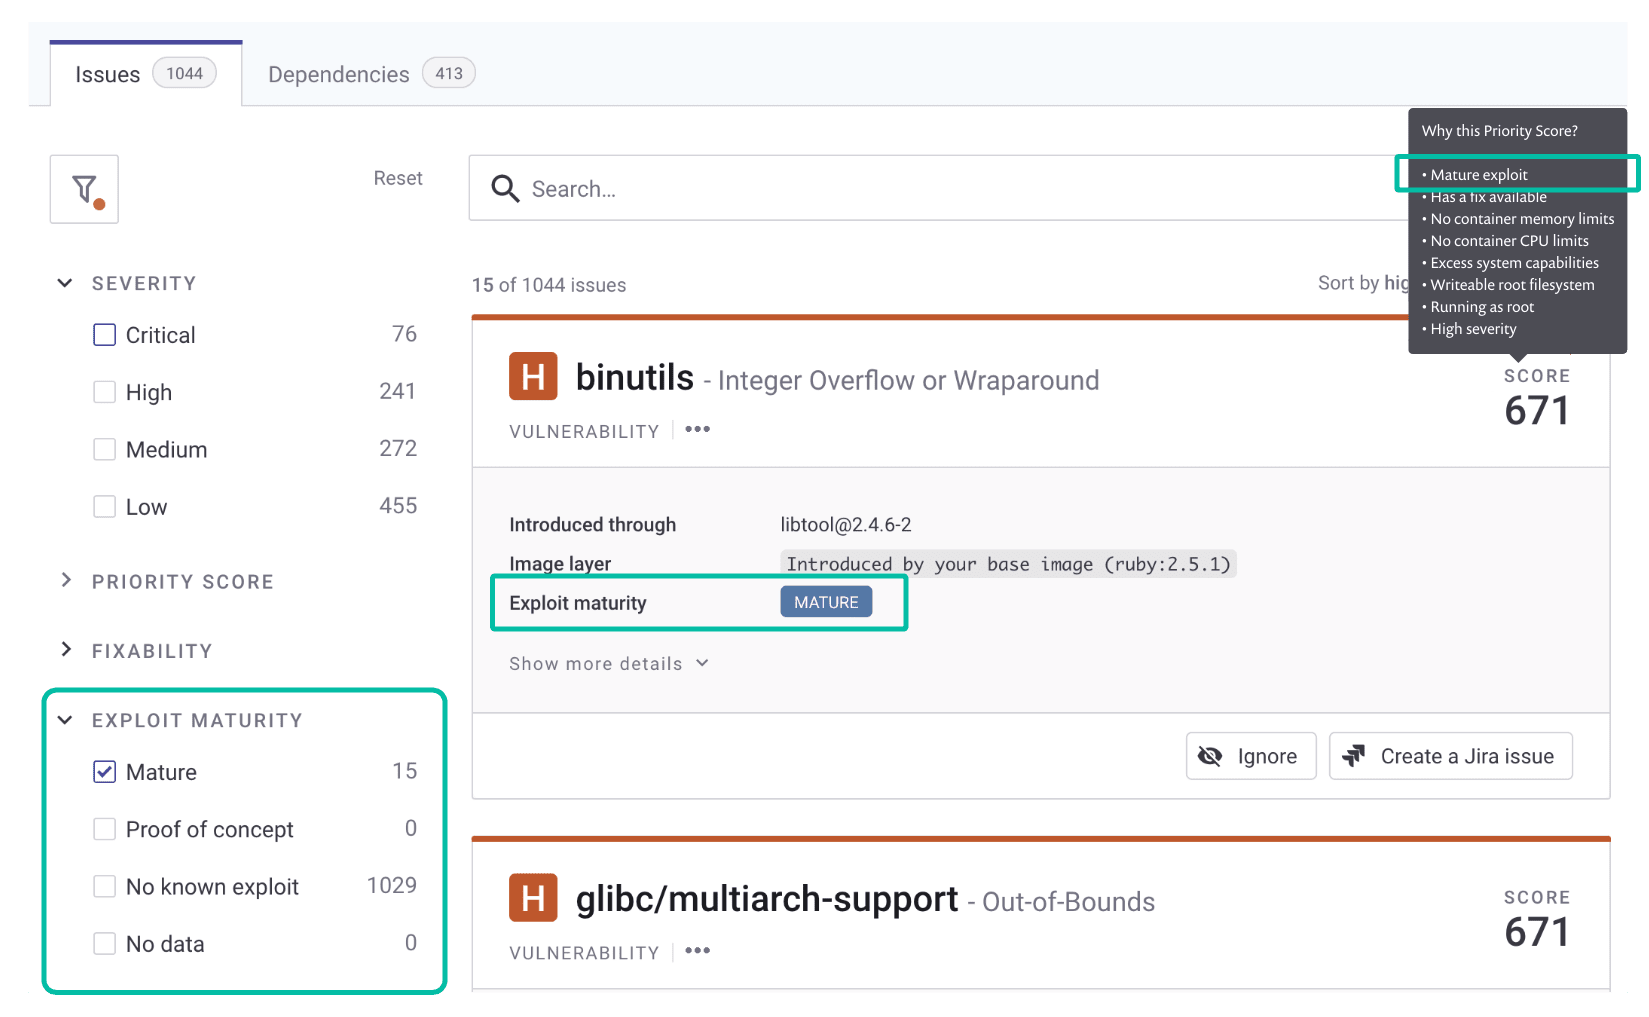Screen dimensions: 1649x1017
Task: Click the binutils priority score 671
Action: tap(1537, 411)
